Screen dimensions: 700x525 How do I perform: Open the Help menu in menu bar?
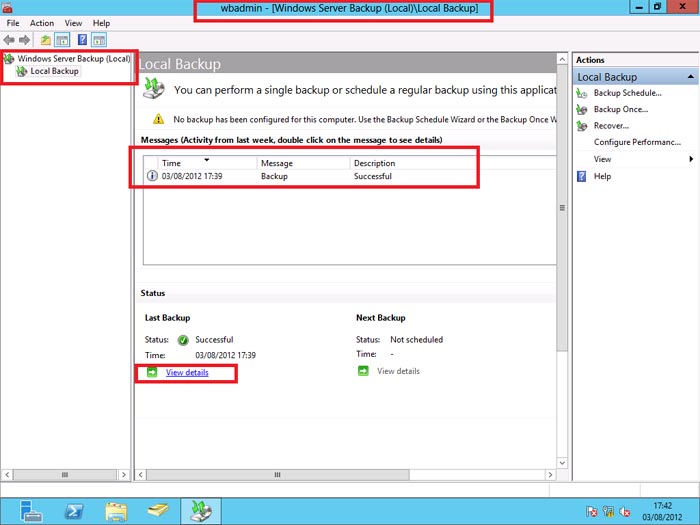[x=101, y=23]
